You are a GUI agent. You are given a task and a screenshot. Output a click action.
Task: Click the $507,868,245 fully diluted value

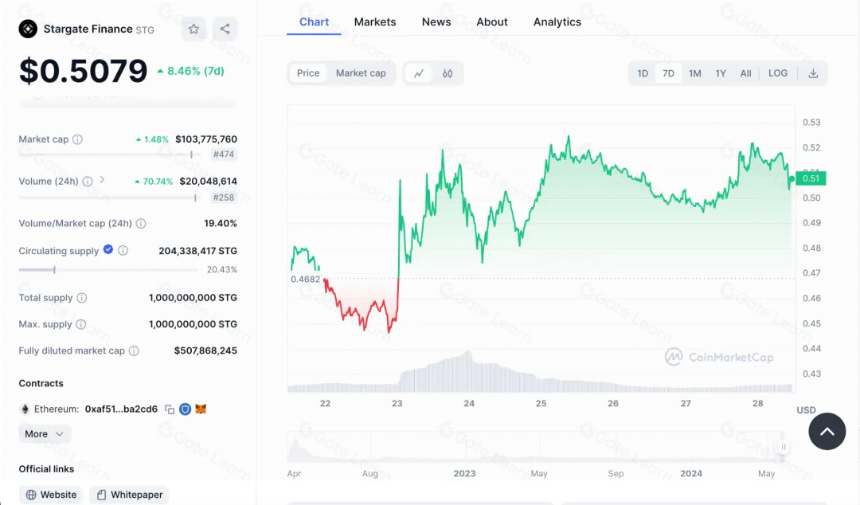click(x=206, y=351)
